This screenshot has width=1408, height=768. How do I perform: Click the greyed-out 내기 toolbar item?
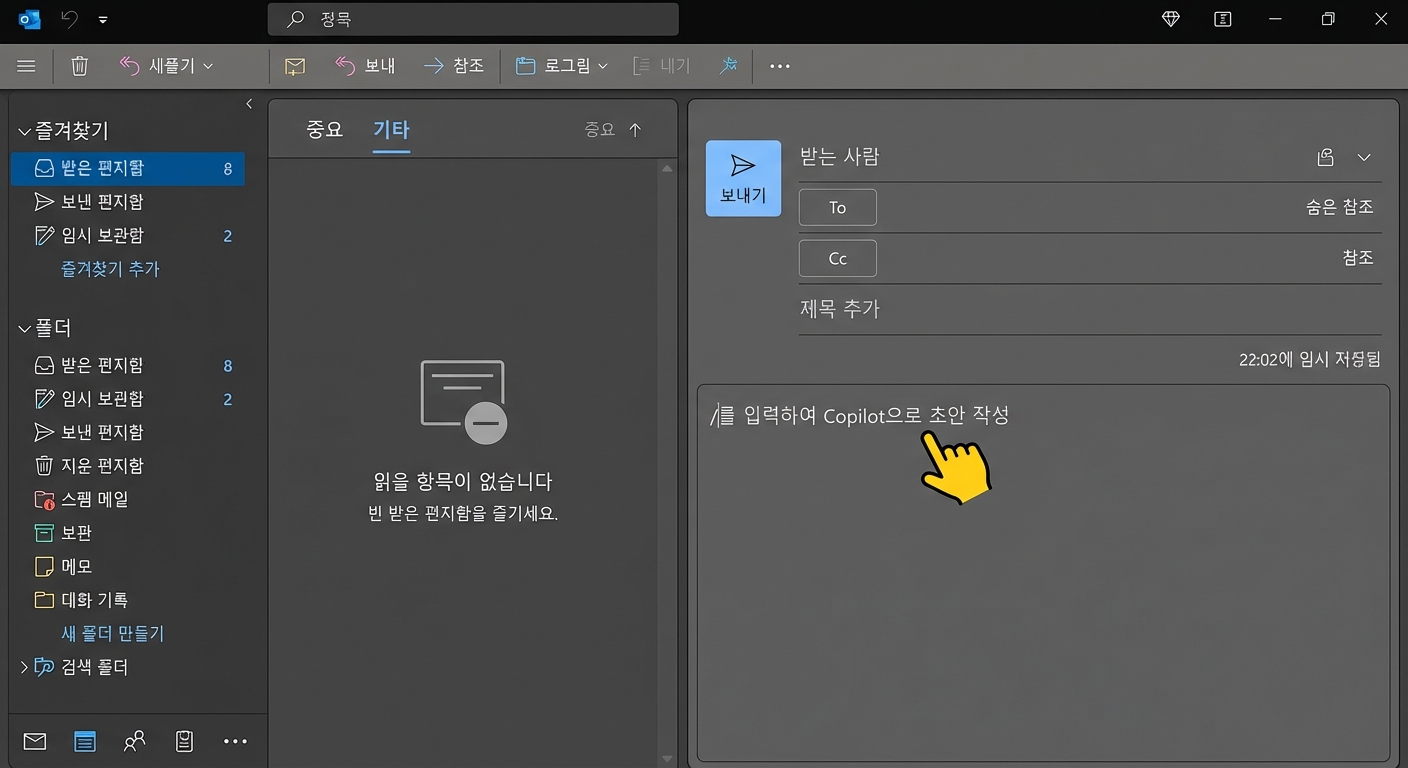tap(662, 66)
